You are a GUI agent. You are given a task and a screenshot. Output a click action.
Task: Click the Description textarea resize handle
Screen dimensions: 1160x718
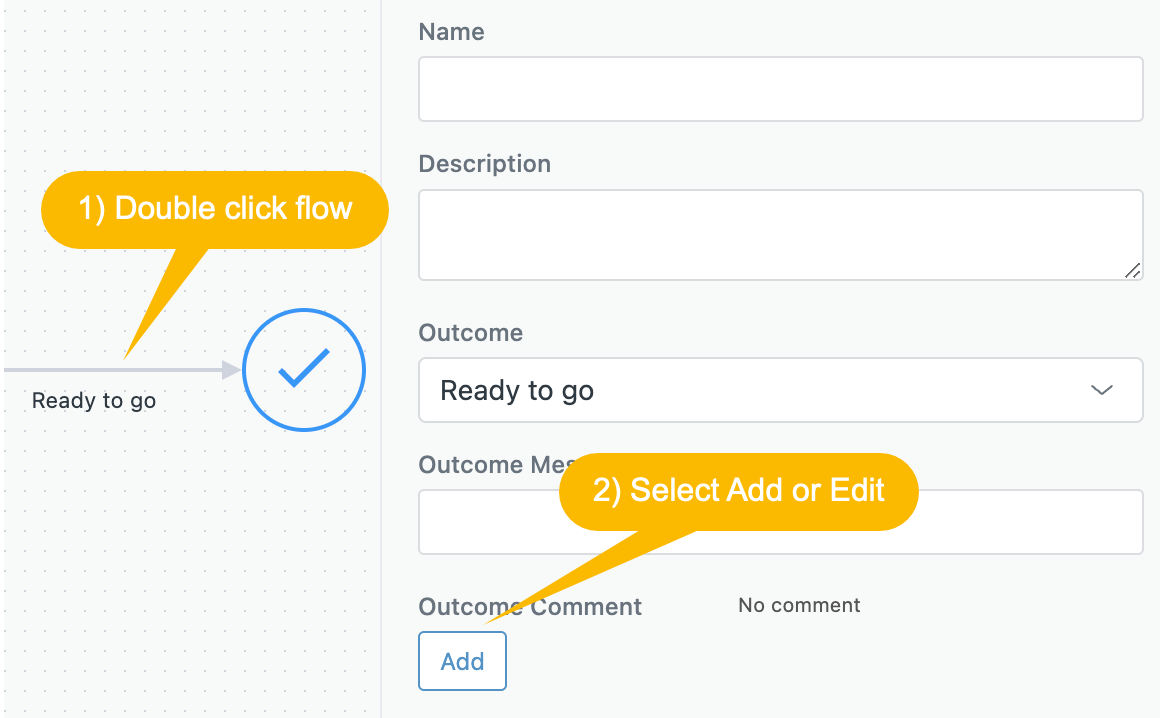pyautogui.click(x=1132, y=271)
